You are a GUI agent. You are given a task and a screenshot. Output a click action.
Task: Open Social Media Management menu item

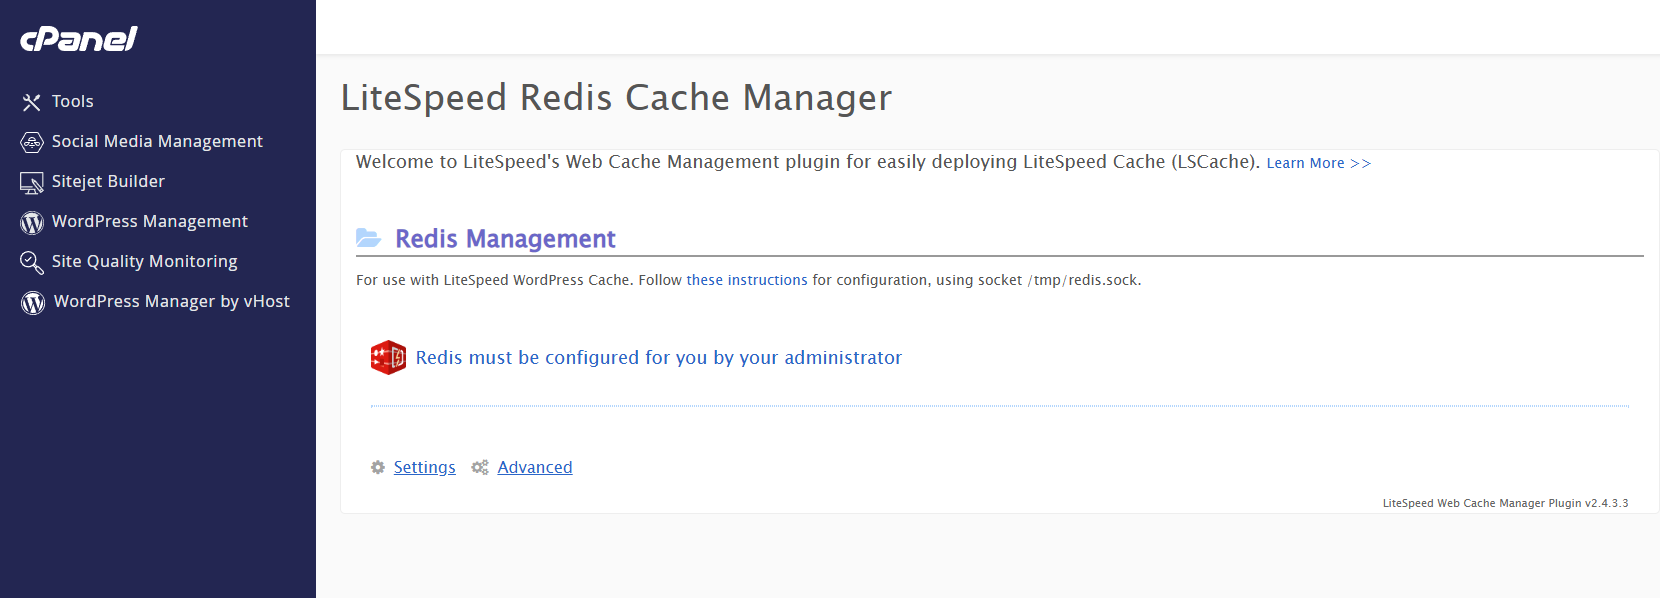pos(157,141)
